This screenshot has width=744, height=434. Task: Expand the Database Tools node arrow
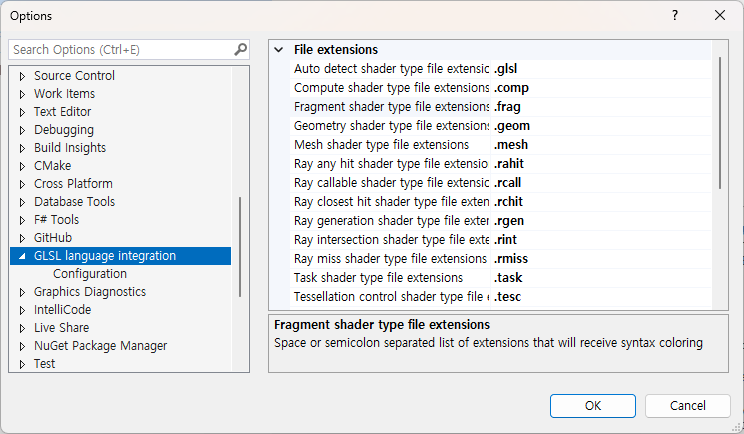pos(22,202)
